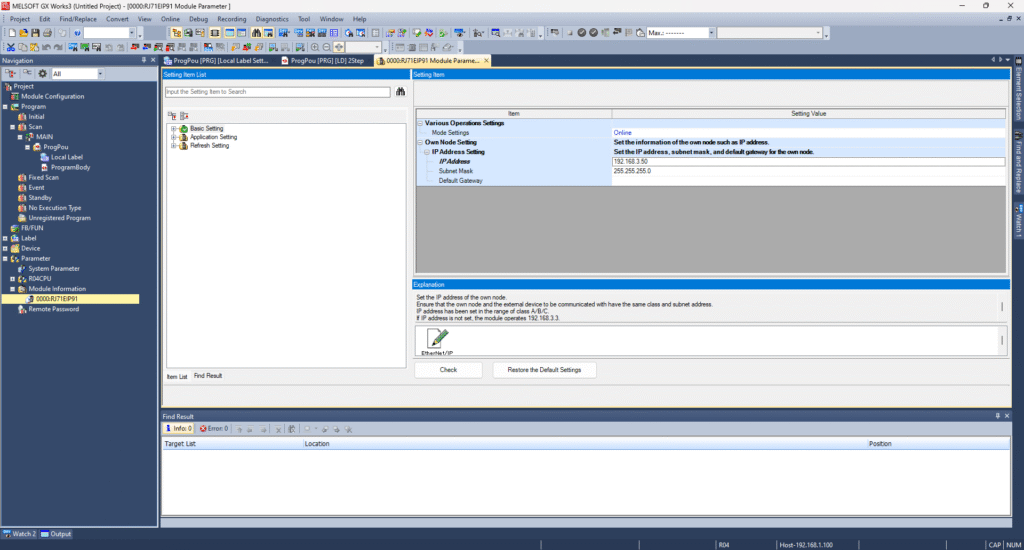Click collapse-all icon in Setting Item List
The width and height of the screenshot is (1024, 550).
[x=184, y=116]
